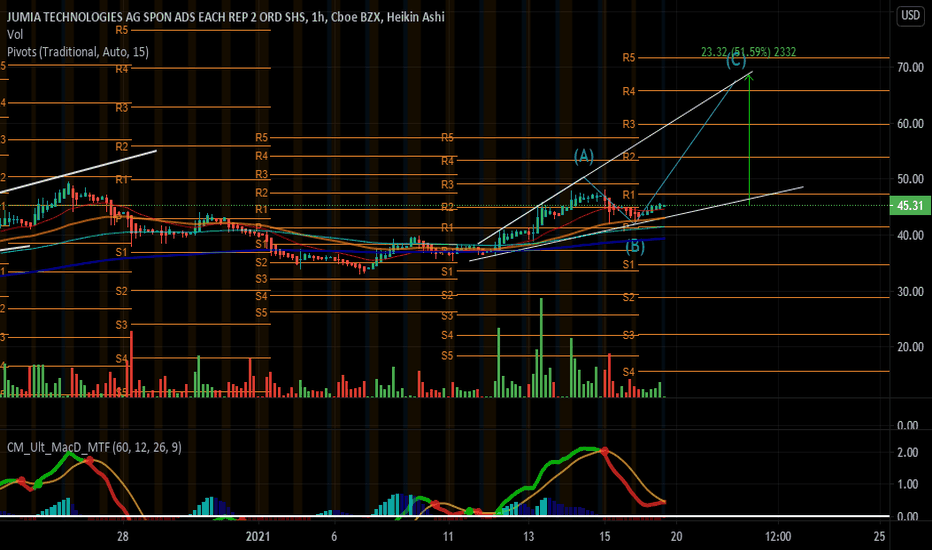Click the 15 date label on time axis

coord(604,536)
